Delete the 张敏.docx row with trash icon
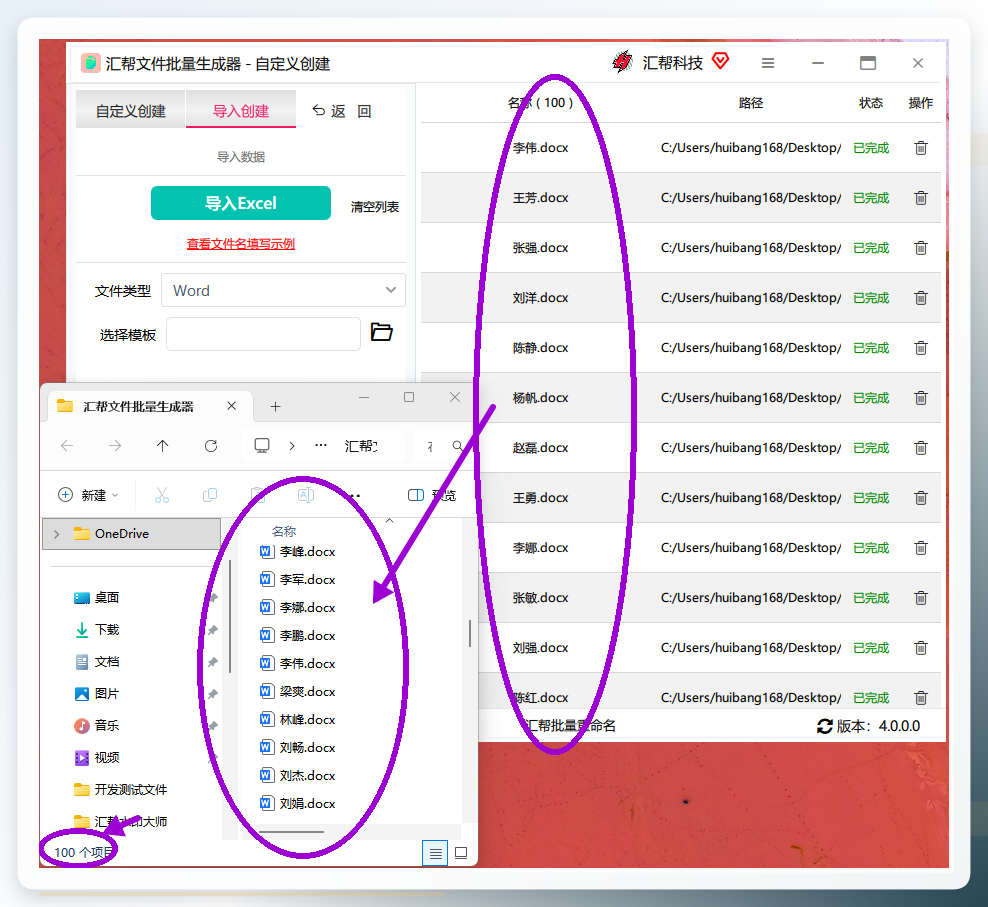The width and height of the screenshot is (988, 907). click(921, 598)
